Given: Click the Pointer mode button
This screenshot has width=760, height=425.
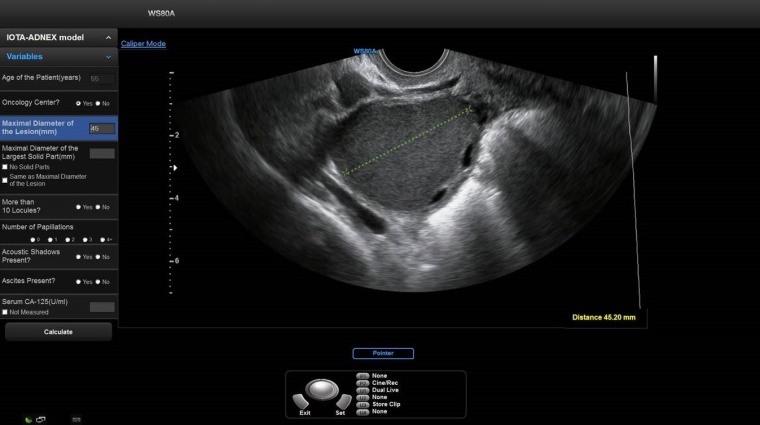Looking at the screenshot, I should click(382, 353).
